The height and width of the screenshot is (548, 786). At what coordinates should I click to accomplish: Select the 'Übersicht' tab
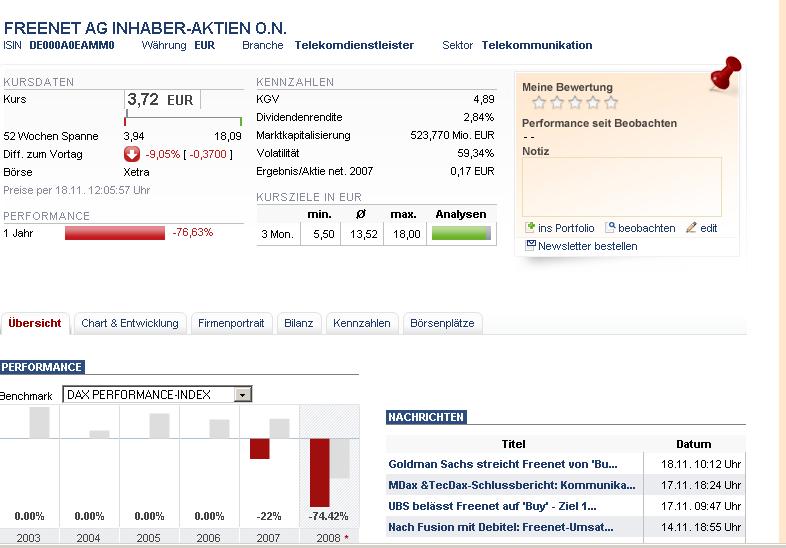click(35, 323)
